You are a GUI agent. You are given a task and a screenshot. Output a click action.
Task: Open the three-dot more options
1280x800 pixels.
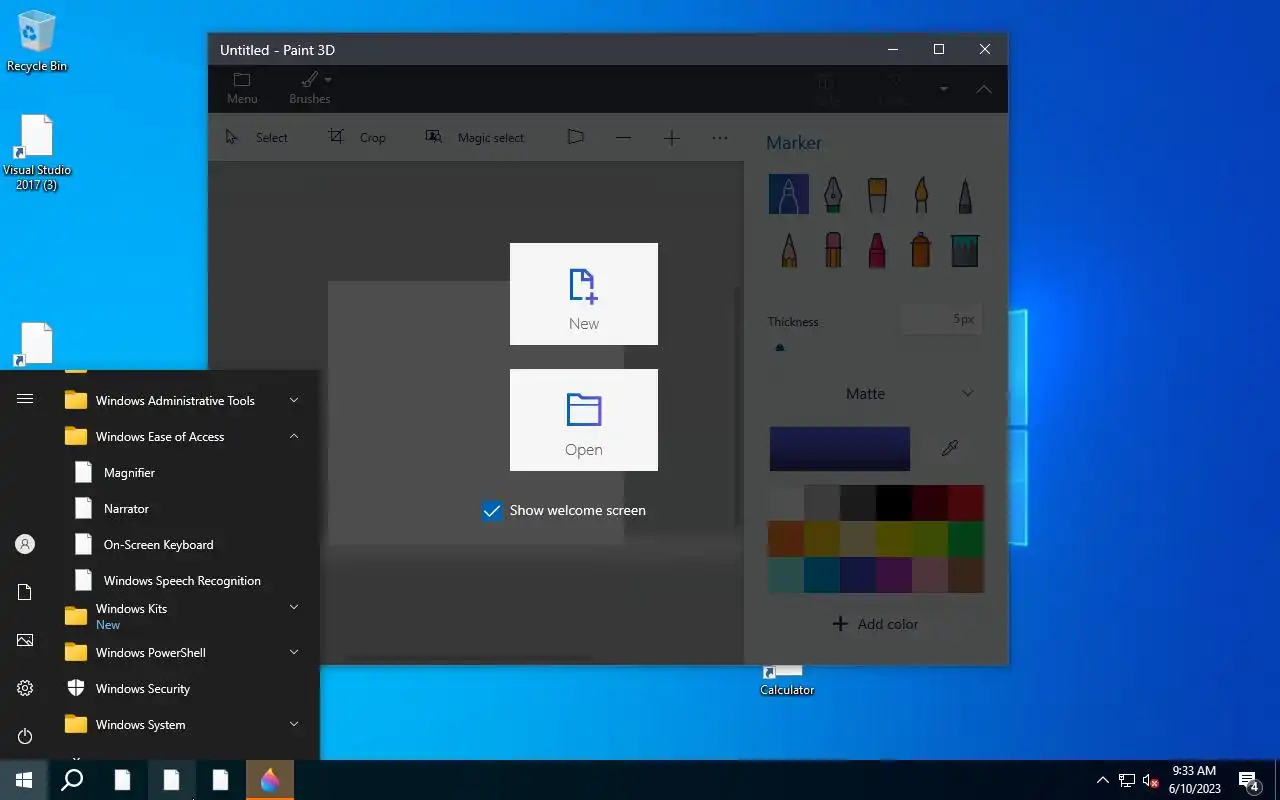pyautogui.click(x=720, y=137)
